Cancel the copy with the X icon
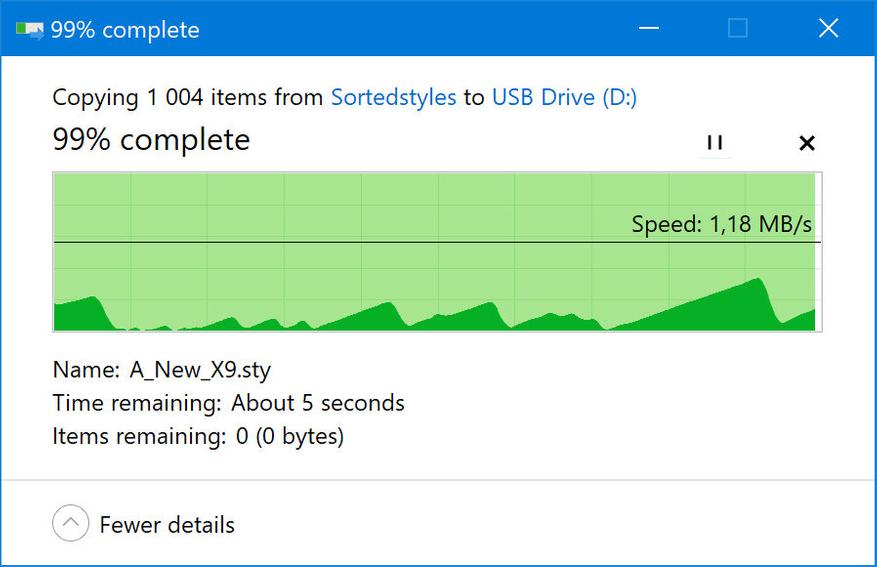Screen dimensions: 877x567 (807, 143)
